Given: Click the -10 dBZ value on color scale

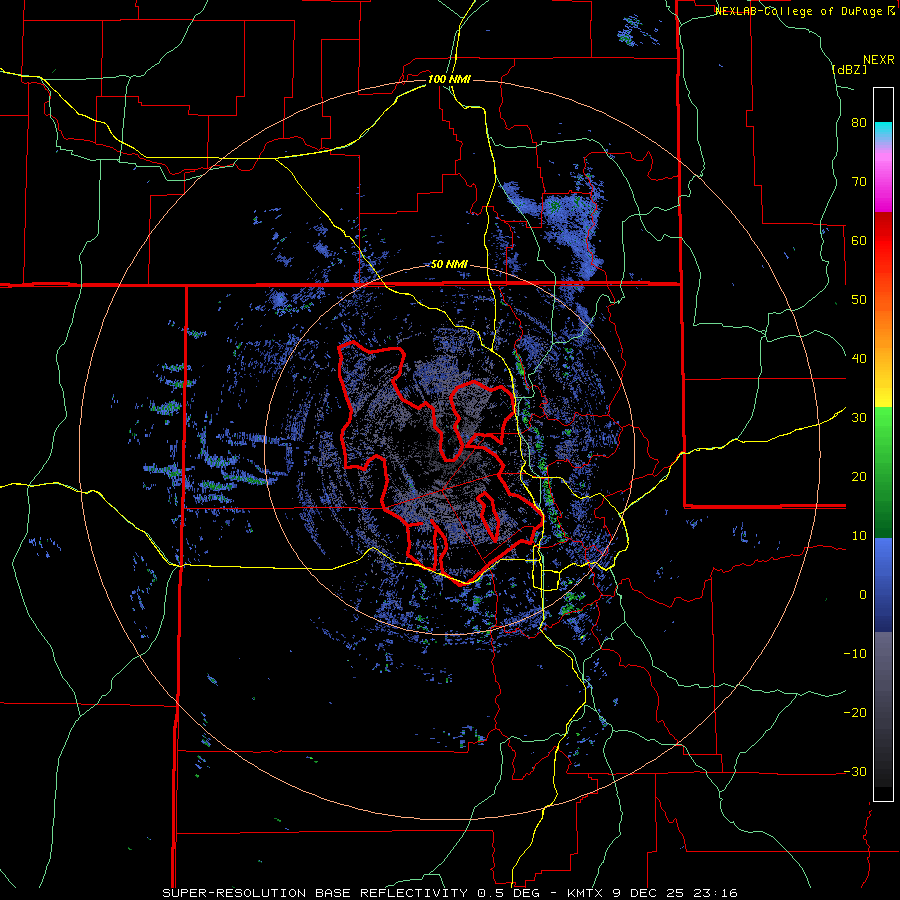Looking at the screenshot, I should point(855,654).
